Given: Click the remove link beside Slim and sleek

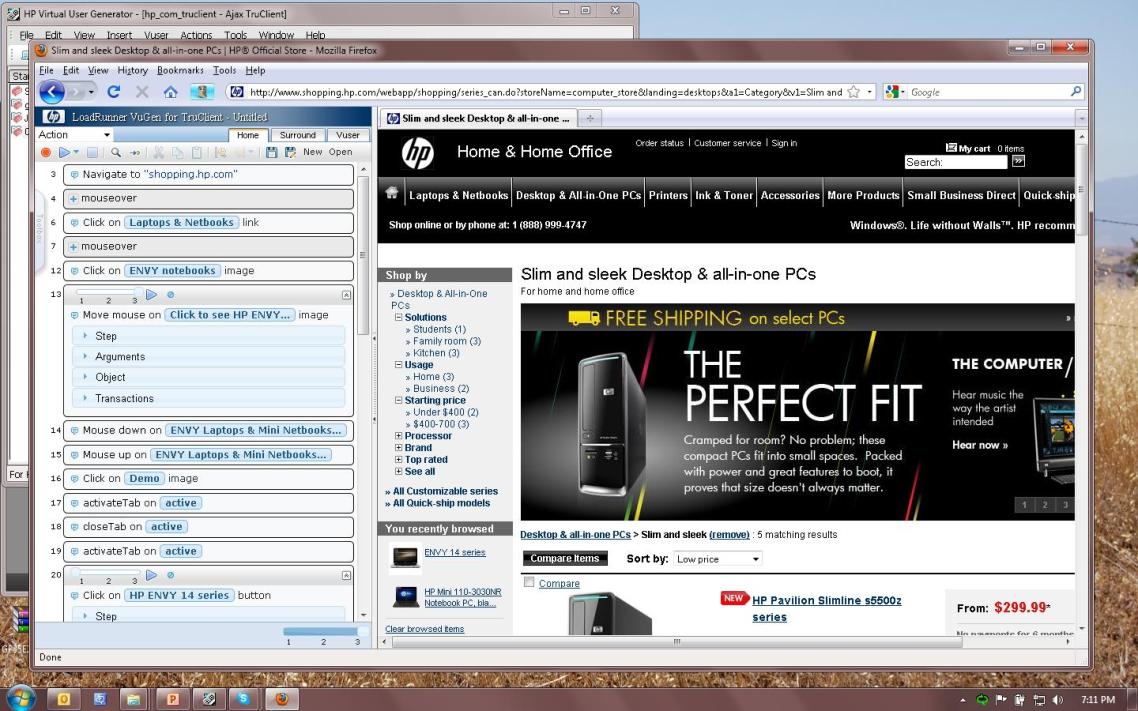Looking at the screenshot, I should pyautogui.click(x=729, y=535).
